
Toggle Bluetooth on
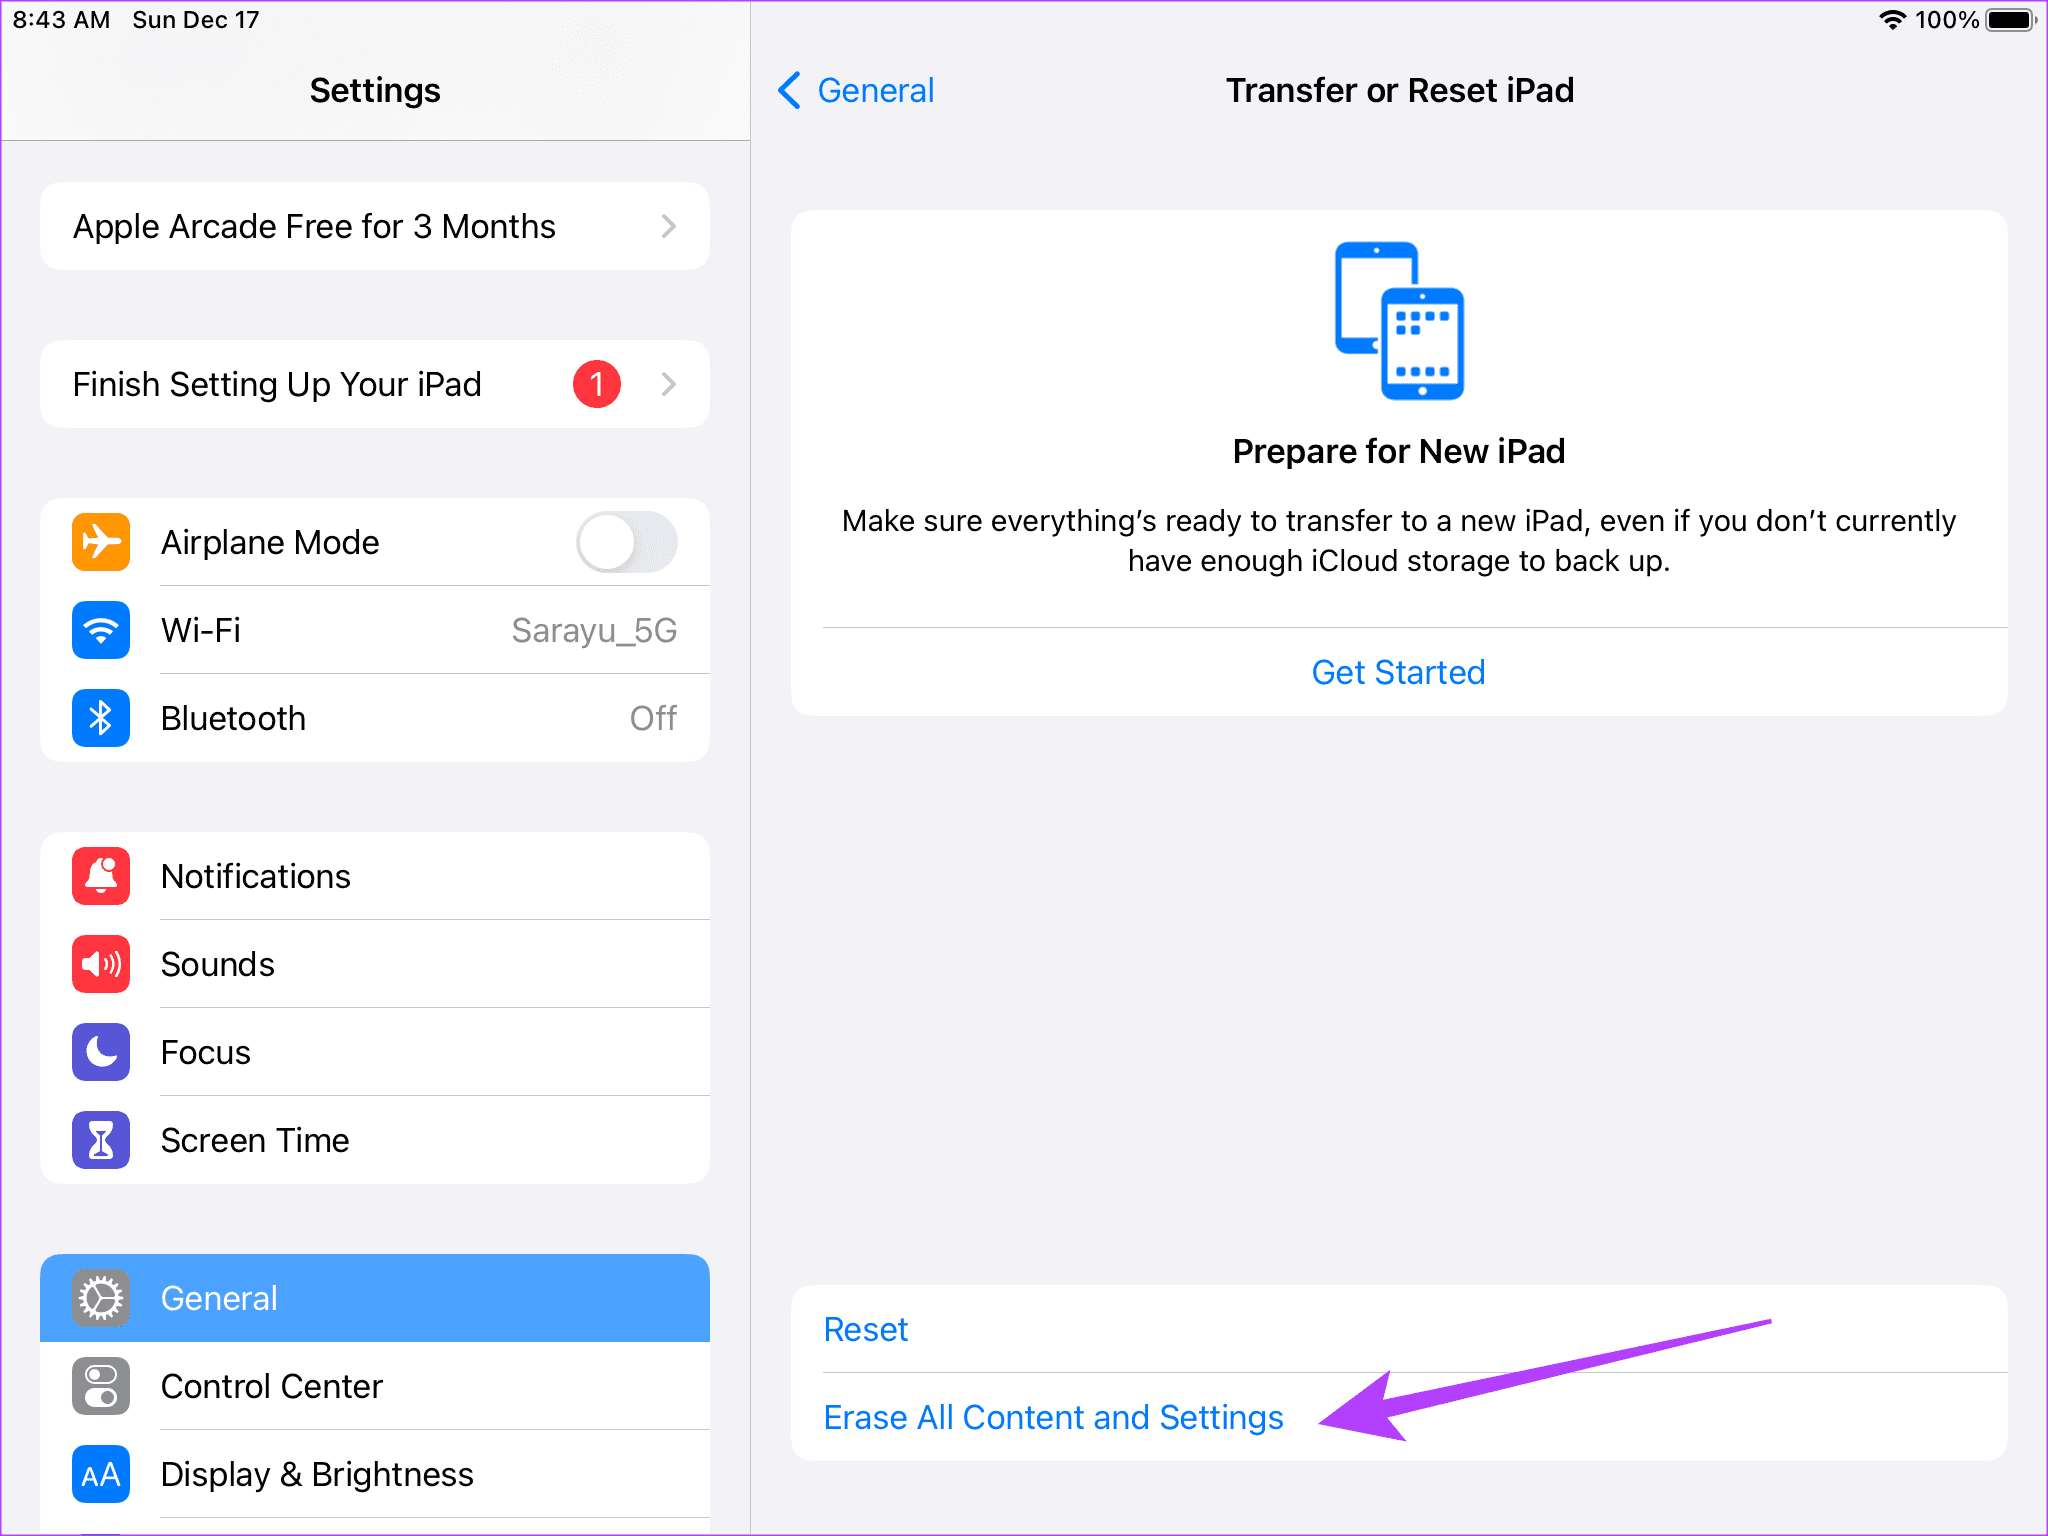pos(376,716)
